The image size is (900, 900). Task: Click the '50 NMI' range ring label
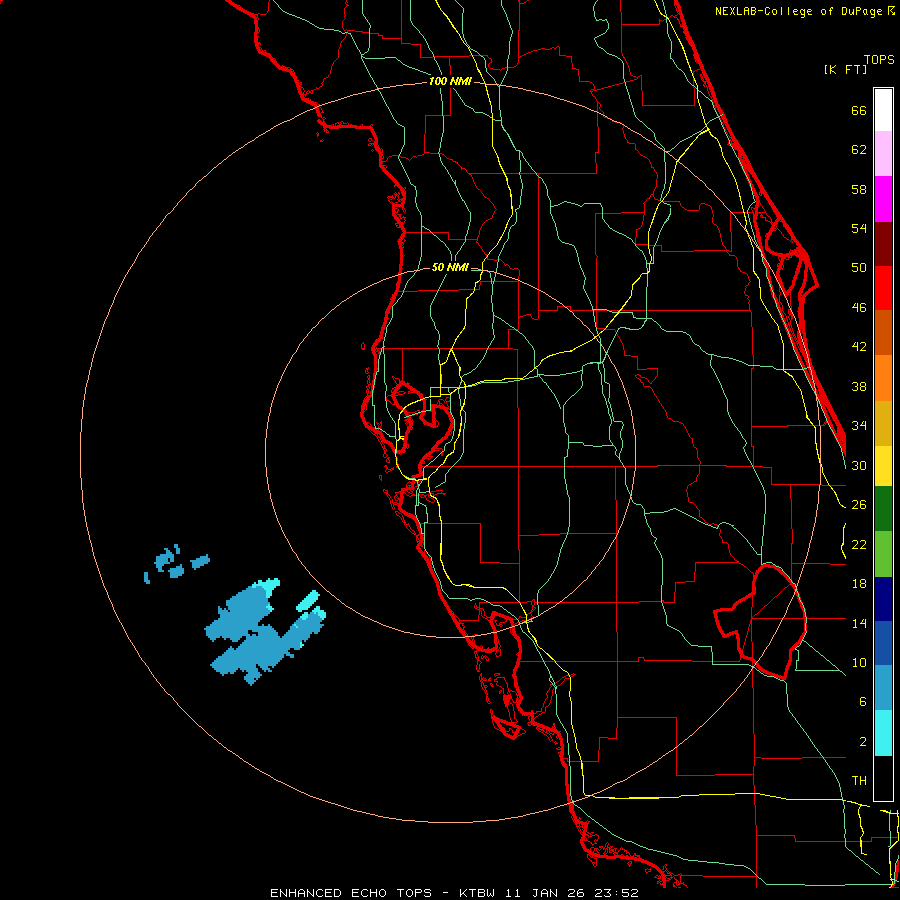pyautogui.click(x=450, y=267)
